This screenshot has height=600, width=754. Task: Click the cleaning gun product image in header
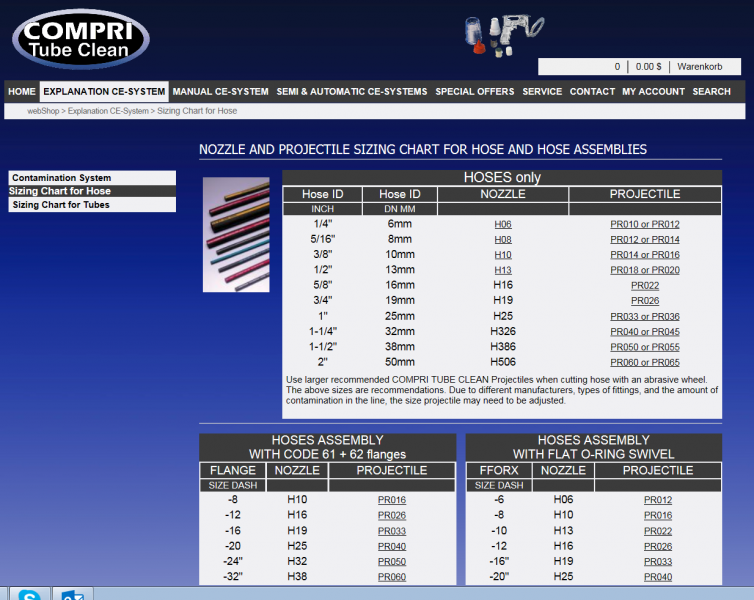505,35
